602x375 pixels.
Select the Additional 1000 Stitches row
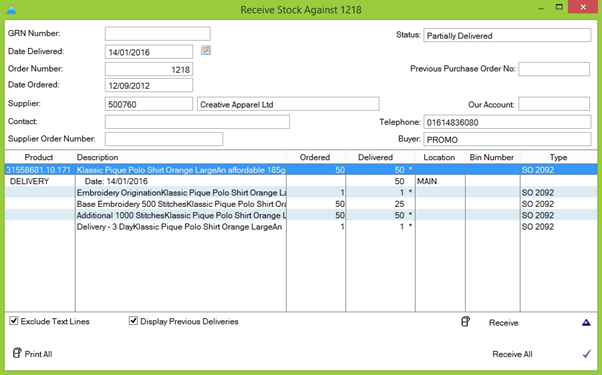(301, 215)
